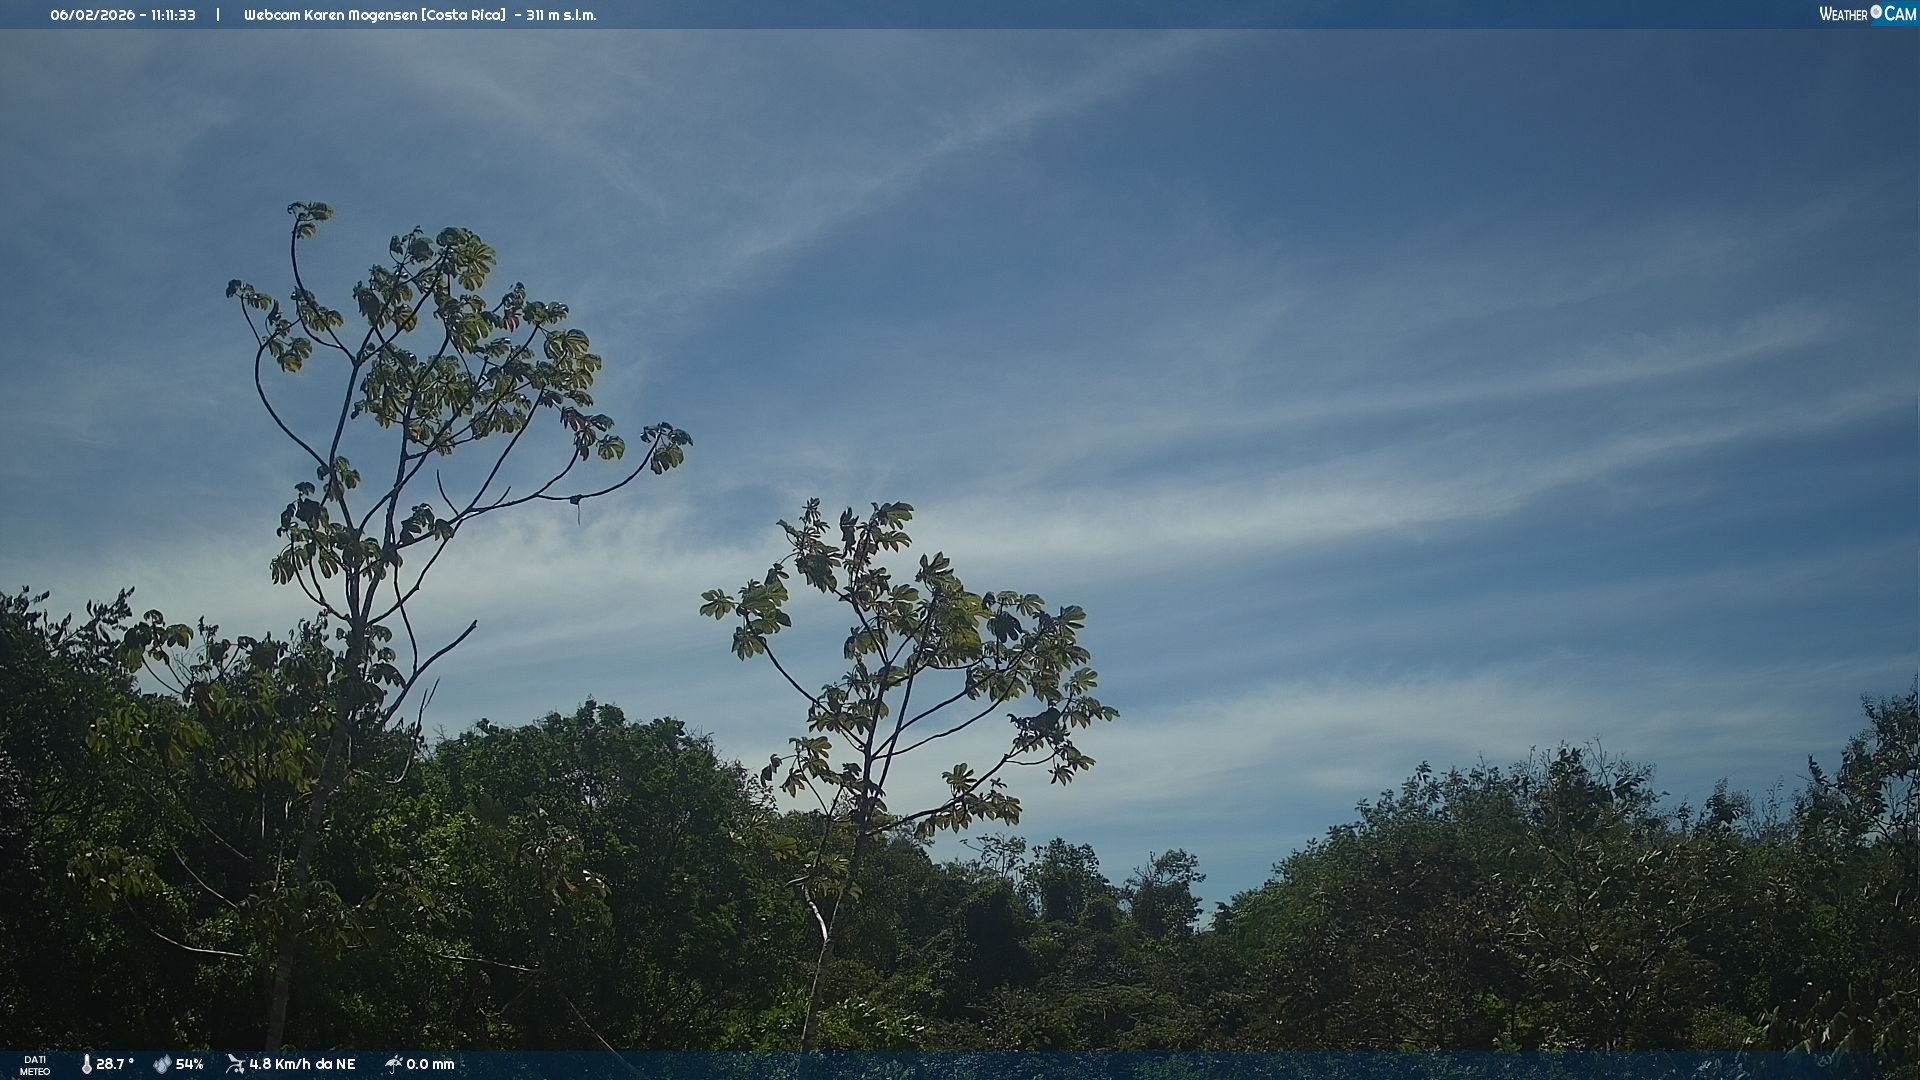Click the WeatherCam logo
The height and width of the screenshot is (1080, 1920).
tap(1866, 14)
